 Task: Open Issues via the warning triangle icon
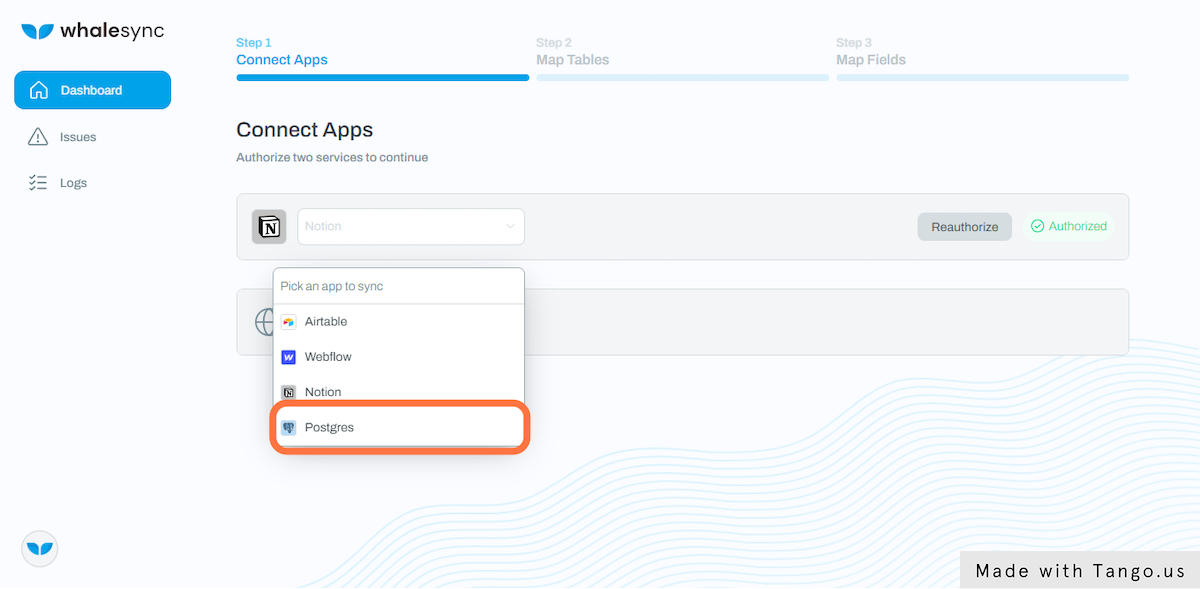(38, 137)
